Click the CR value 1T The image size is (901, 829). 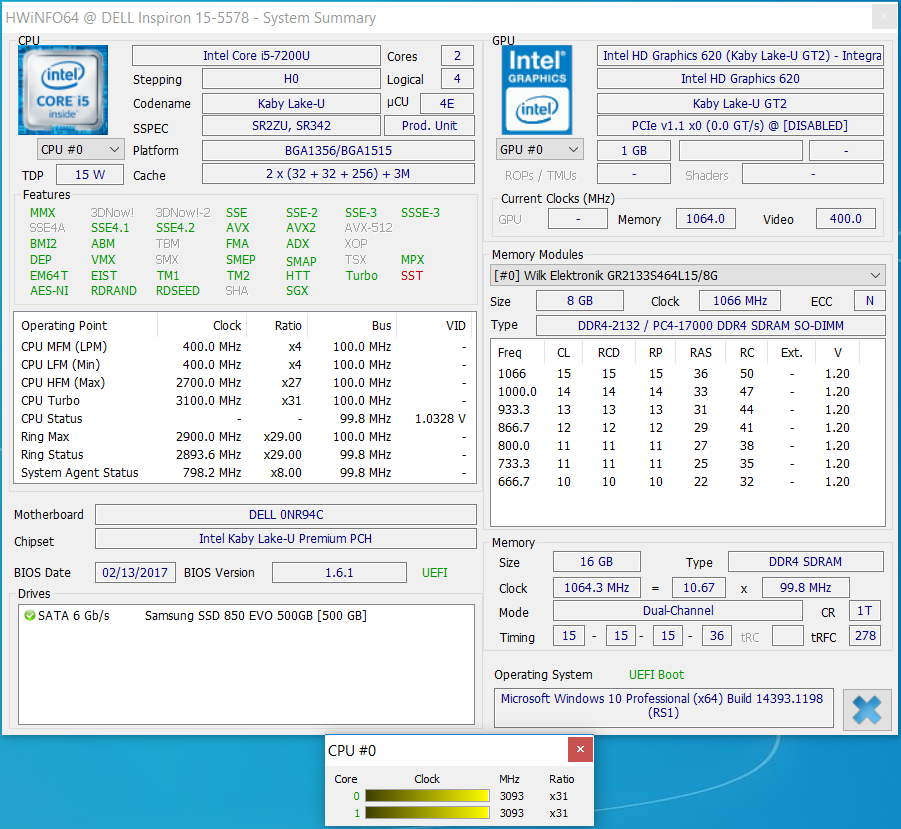(x=865, y=611)
